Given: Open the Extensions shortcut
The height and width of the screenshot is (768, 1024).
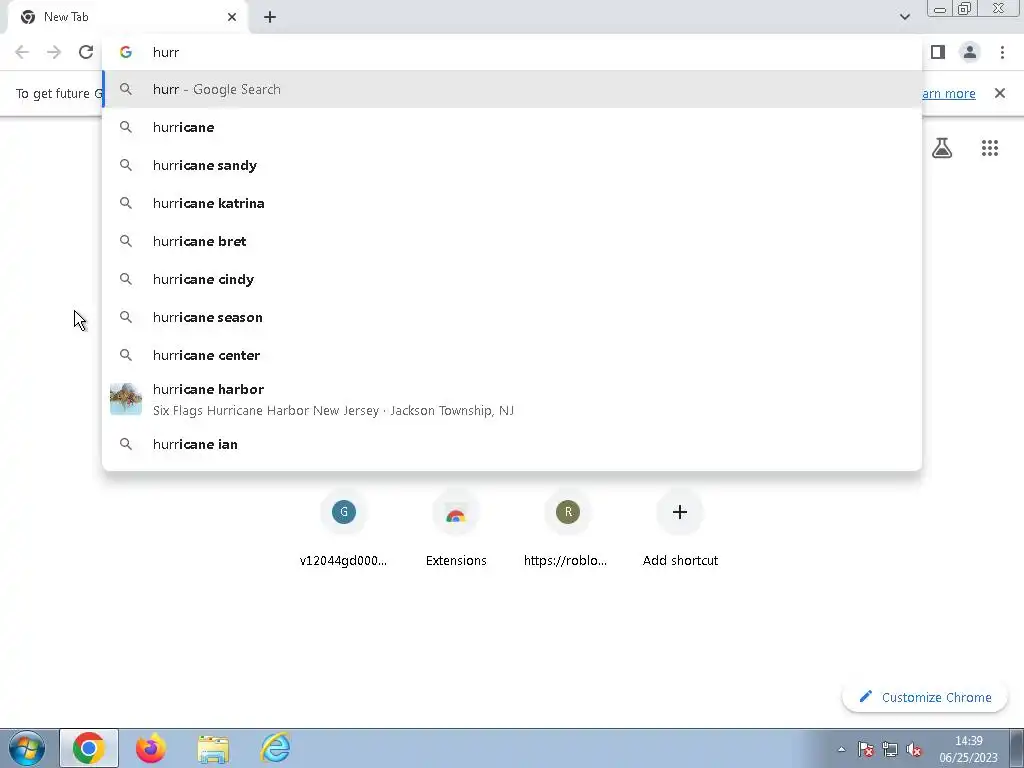Looking at the screenshot, I should coord(456,528).
